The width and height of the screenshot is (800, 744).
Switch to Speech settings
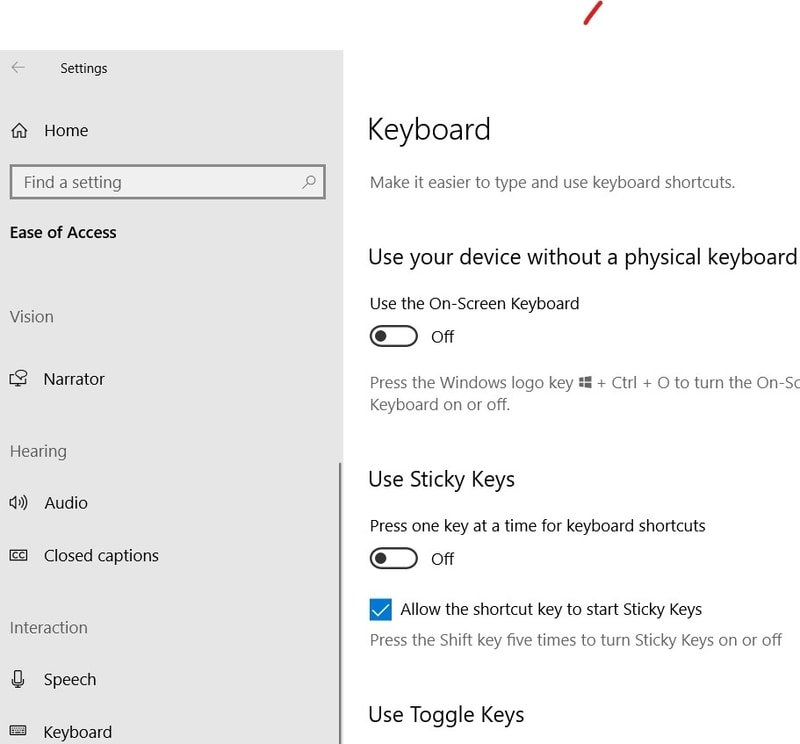point(68,679)
